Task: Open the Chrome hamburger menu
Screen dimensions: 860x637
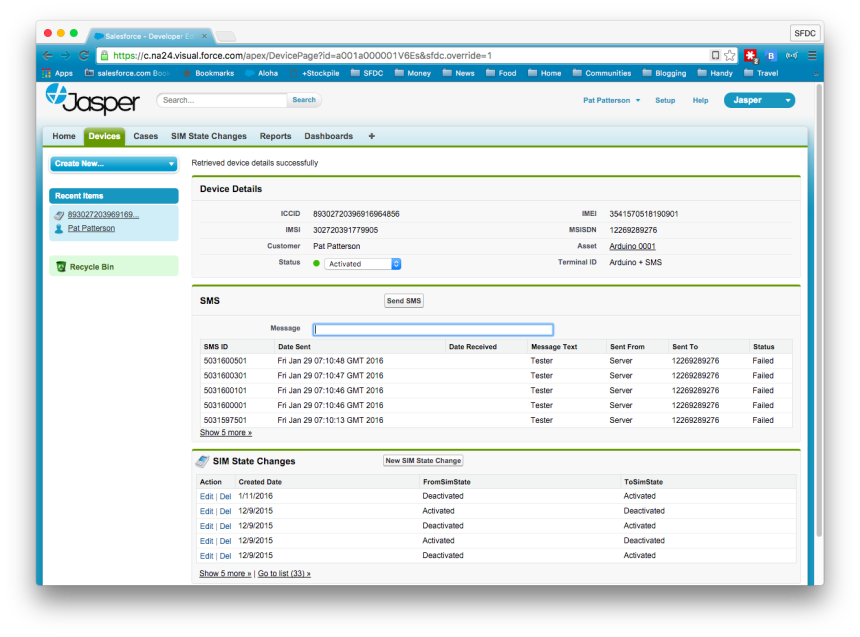Action: (x=812, y=55)
